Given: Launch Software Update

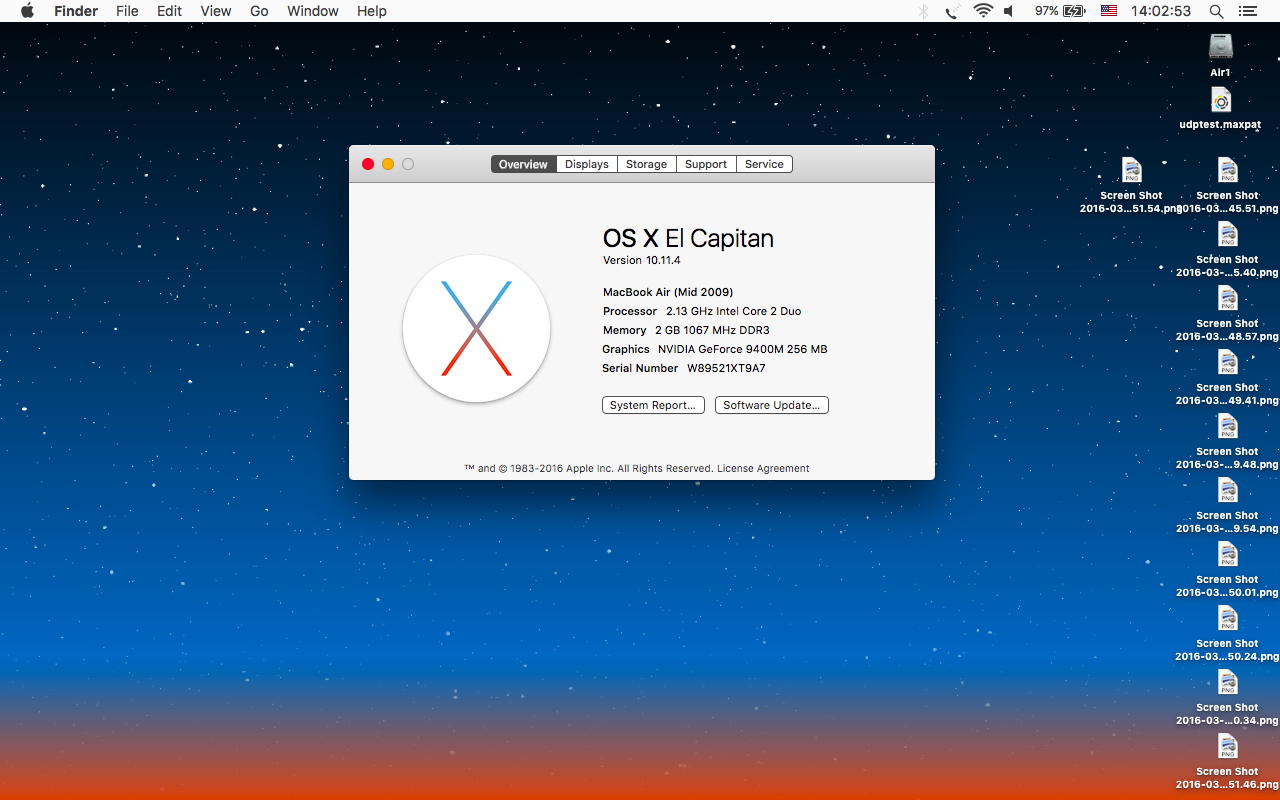Looking at the screenshot, I should (772, 405).
